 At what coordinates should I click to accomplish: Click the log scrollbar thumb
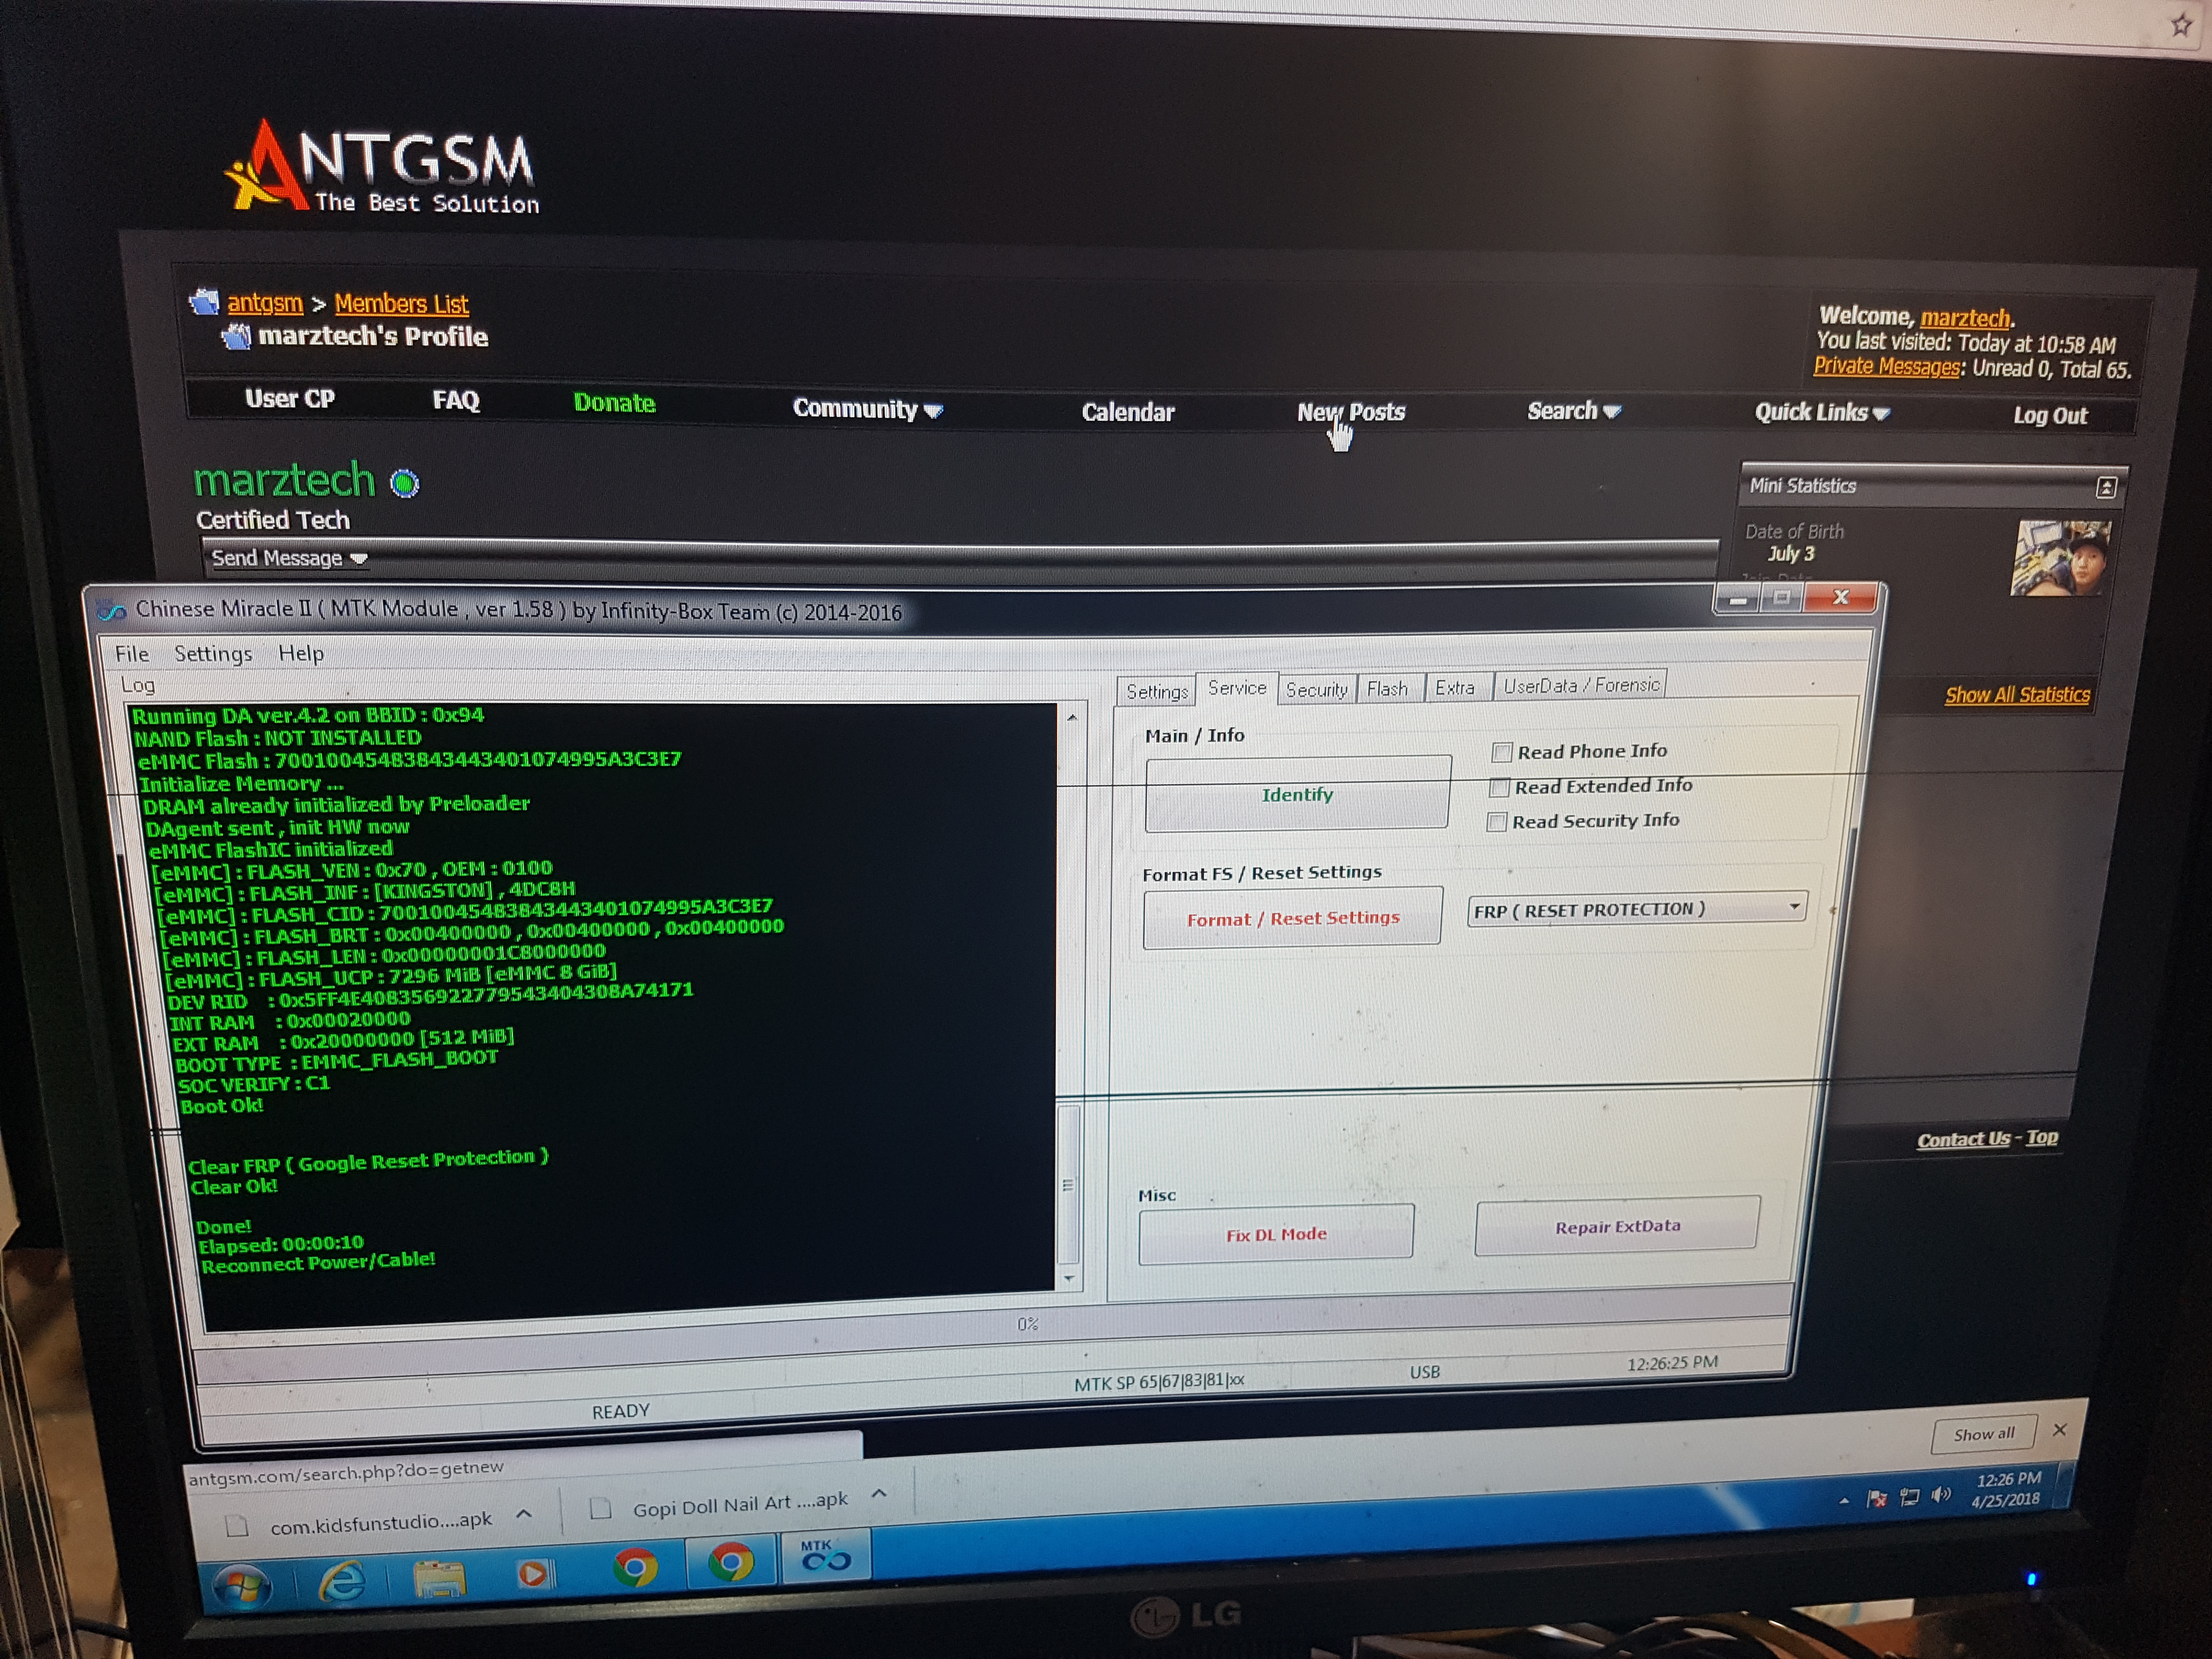1068,1185
